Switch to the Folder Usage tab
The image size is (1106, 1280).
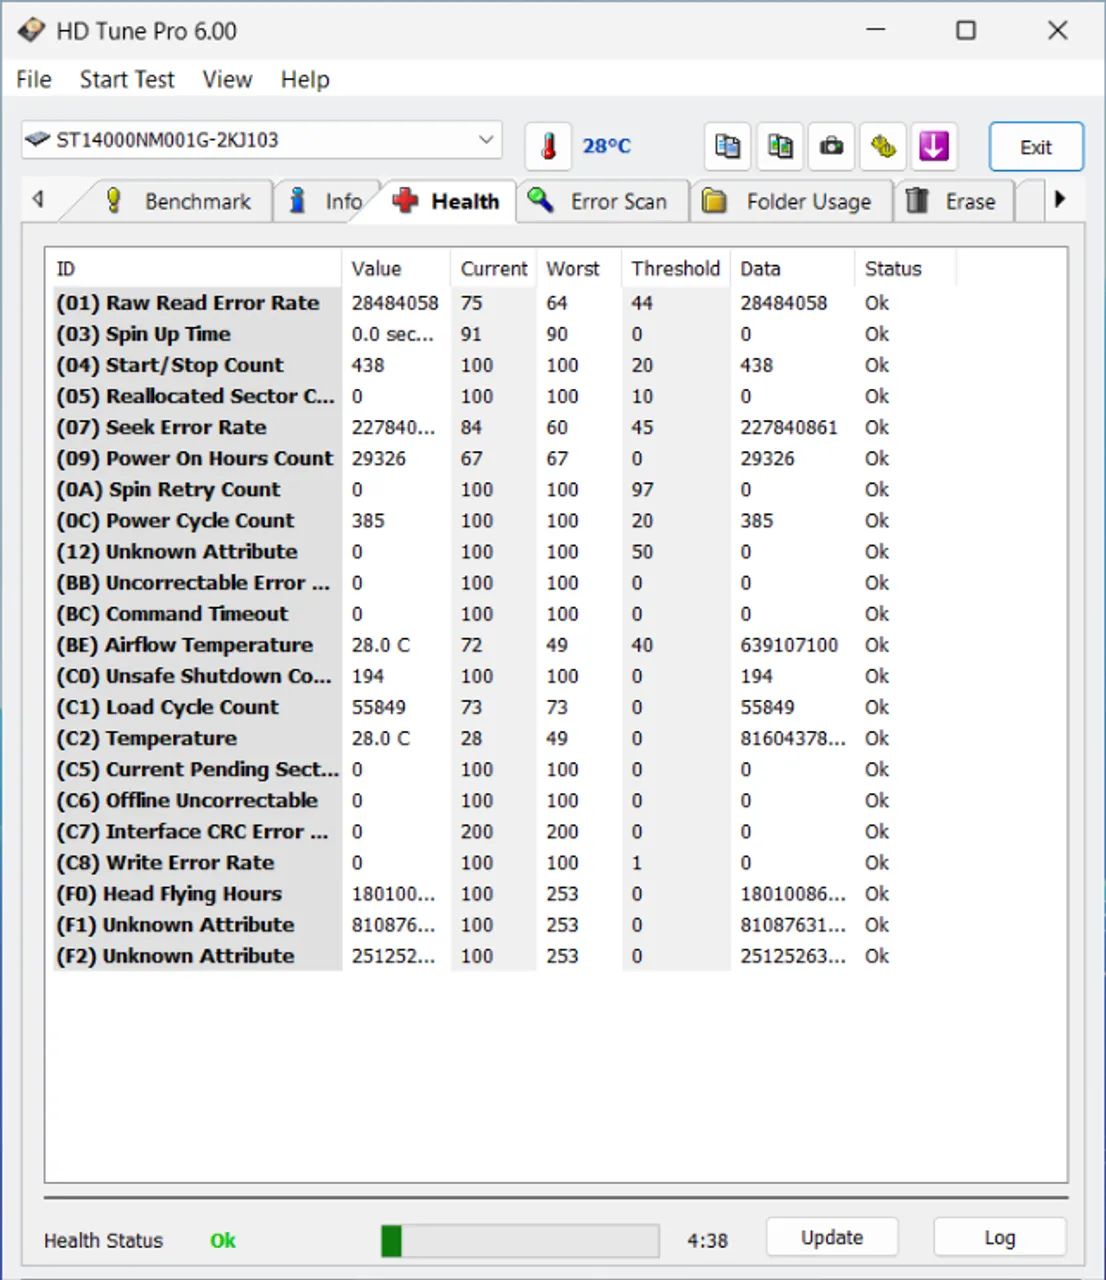point(791,201)
